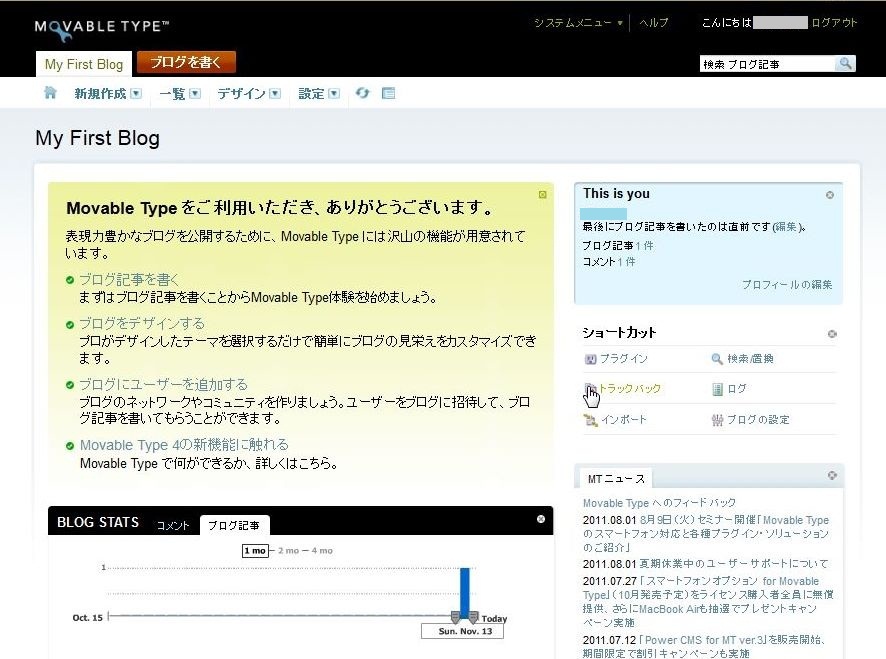Open the view site icon

[x=389, y=93]
